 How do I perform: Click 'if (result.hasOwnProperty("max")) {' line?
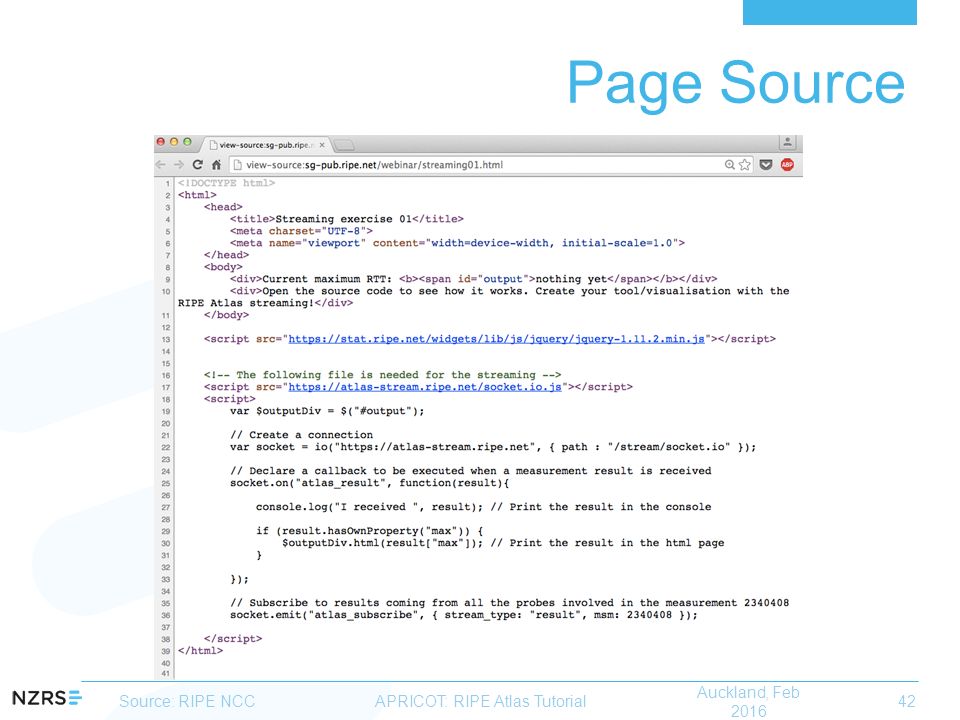370,531
